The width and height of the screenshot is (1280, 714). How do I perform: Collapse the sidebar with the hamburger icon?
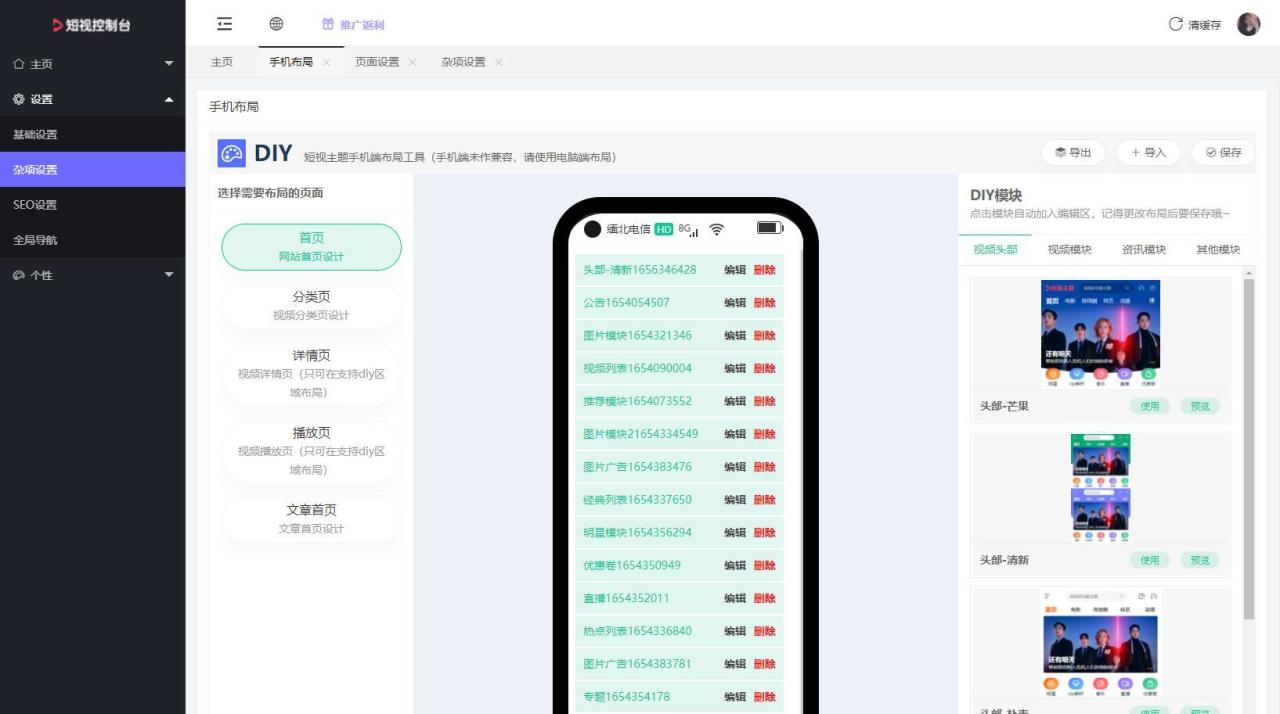[x=224, y=24]
